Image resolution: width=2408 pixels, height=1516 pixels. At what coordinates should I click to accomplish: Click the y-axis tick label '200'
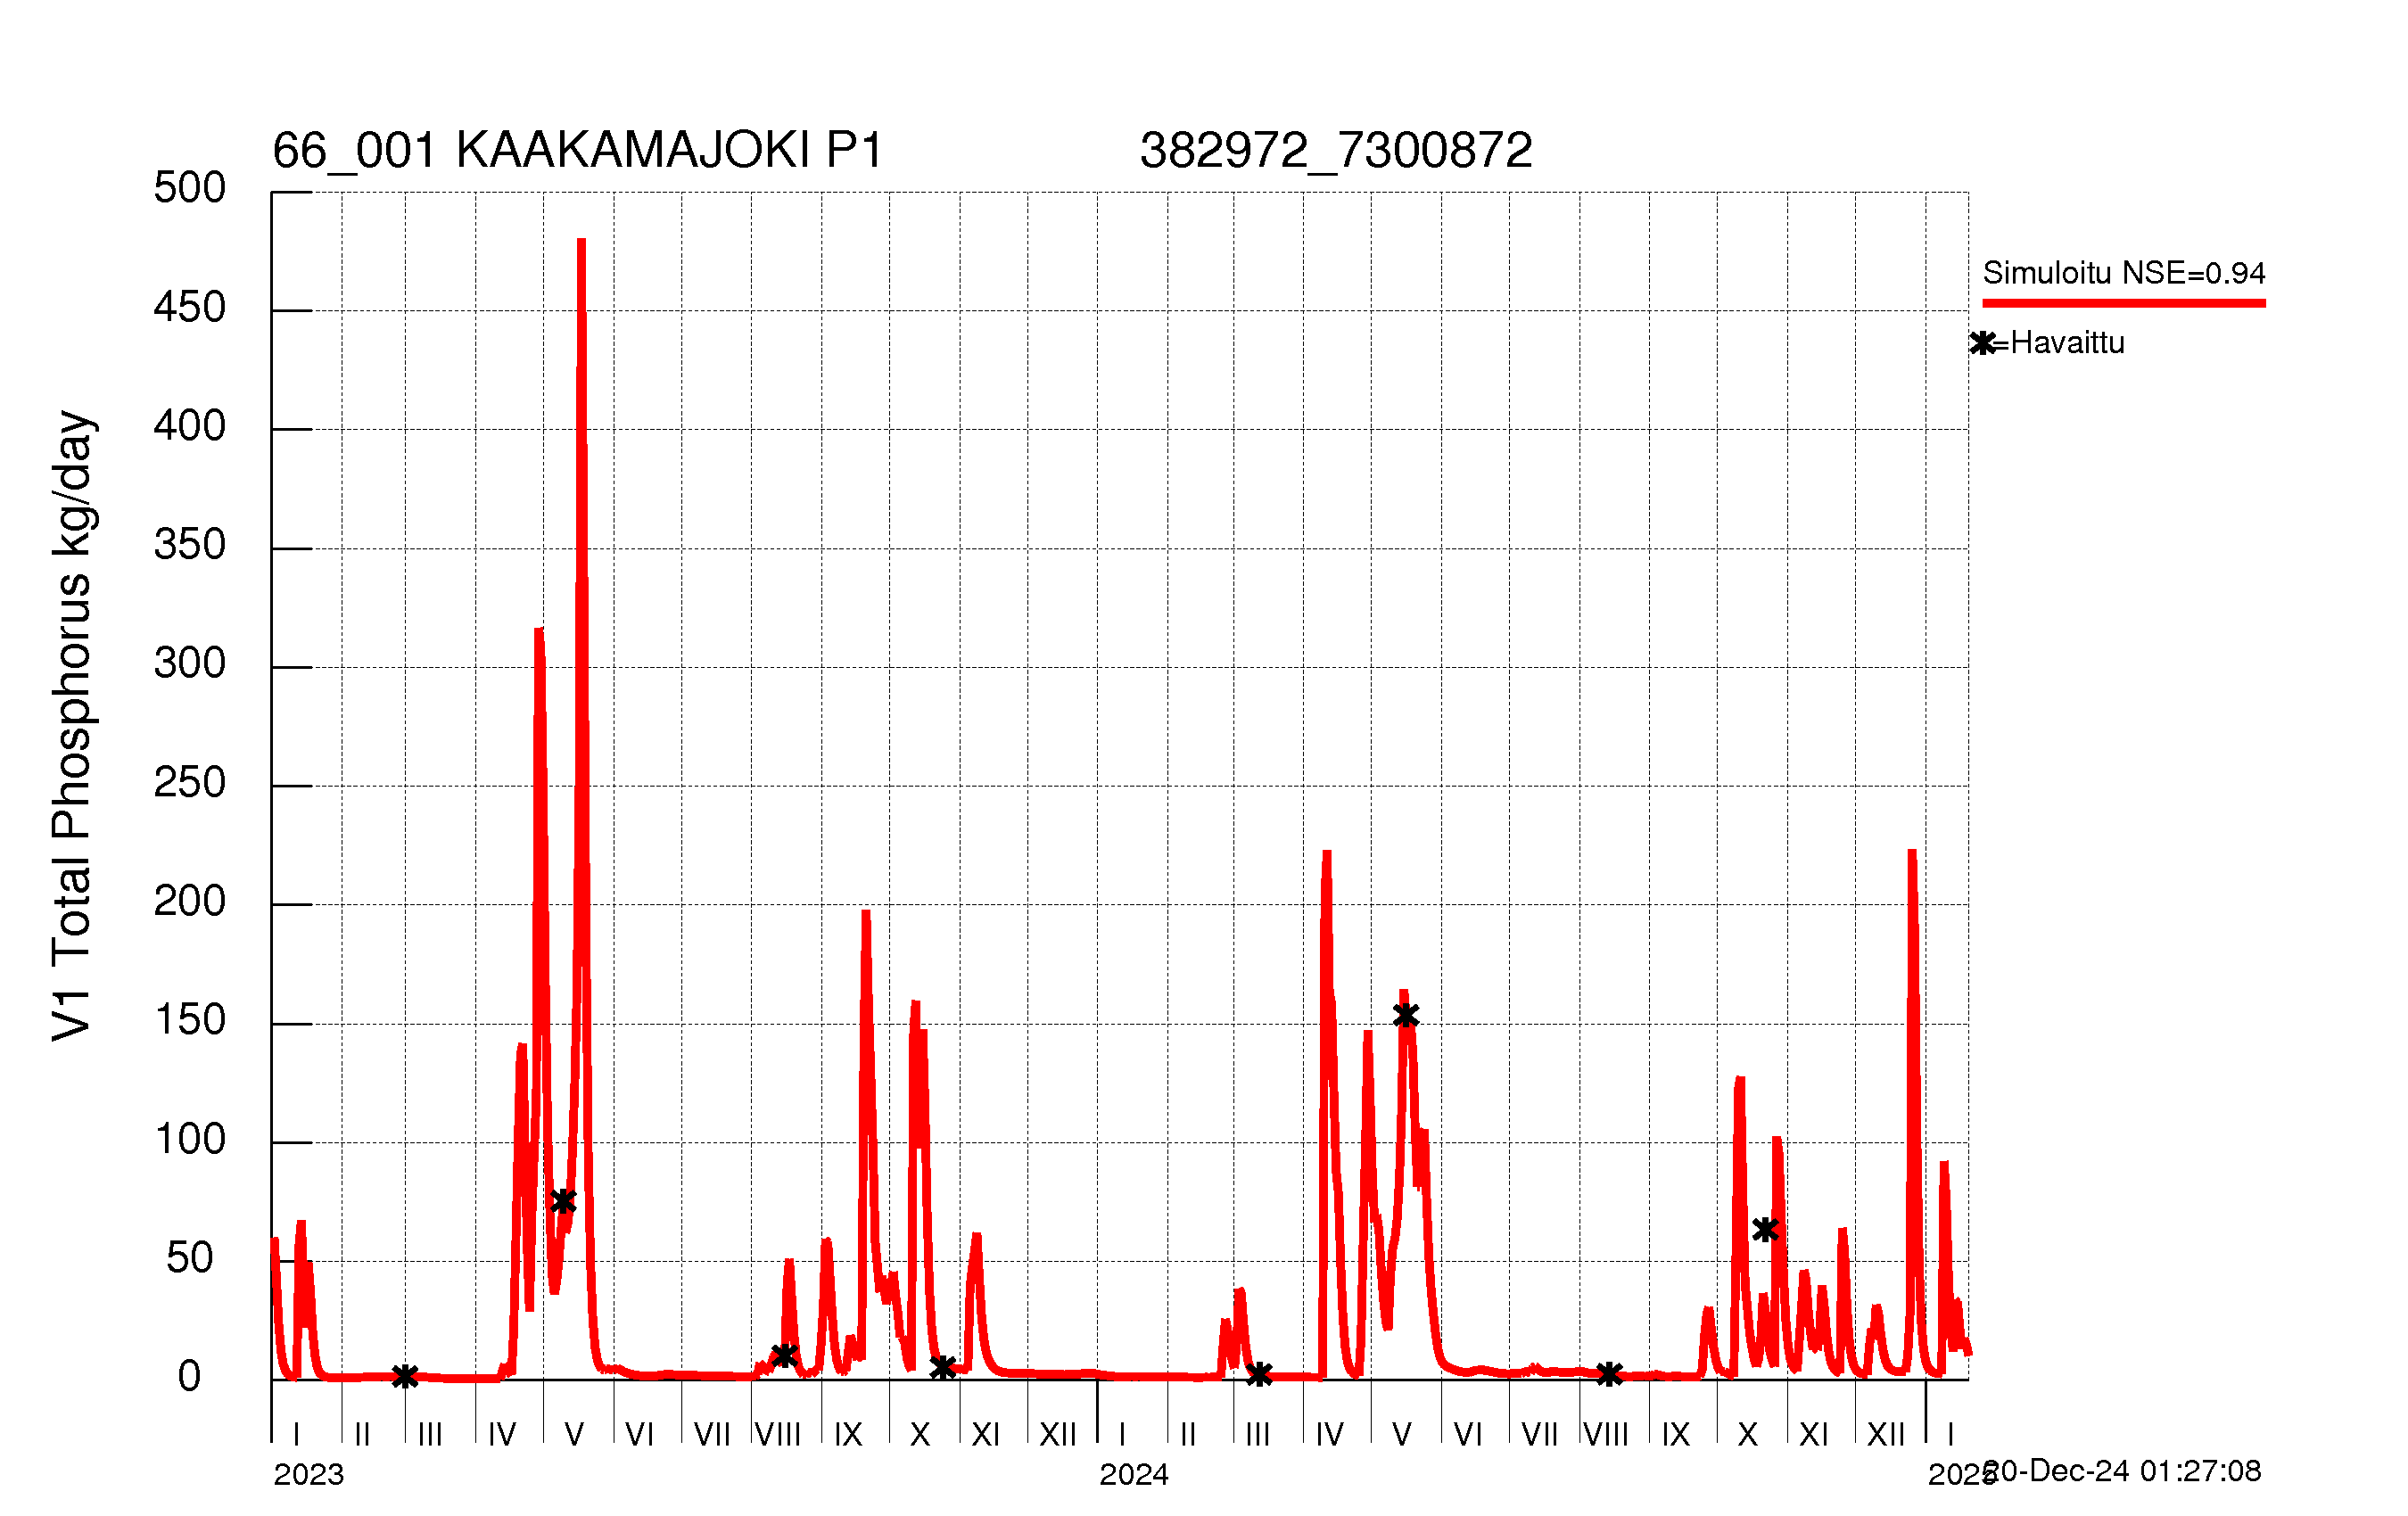(190, 902)
